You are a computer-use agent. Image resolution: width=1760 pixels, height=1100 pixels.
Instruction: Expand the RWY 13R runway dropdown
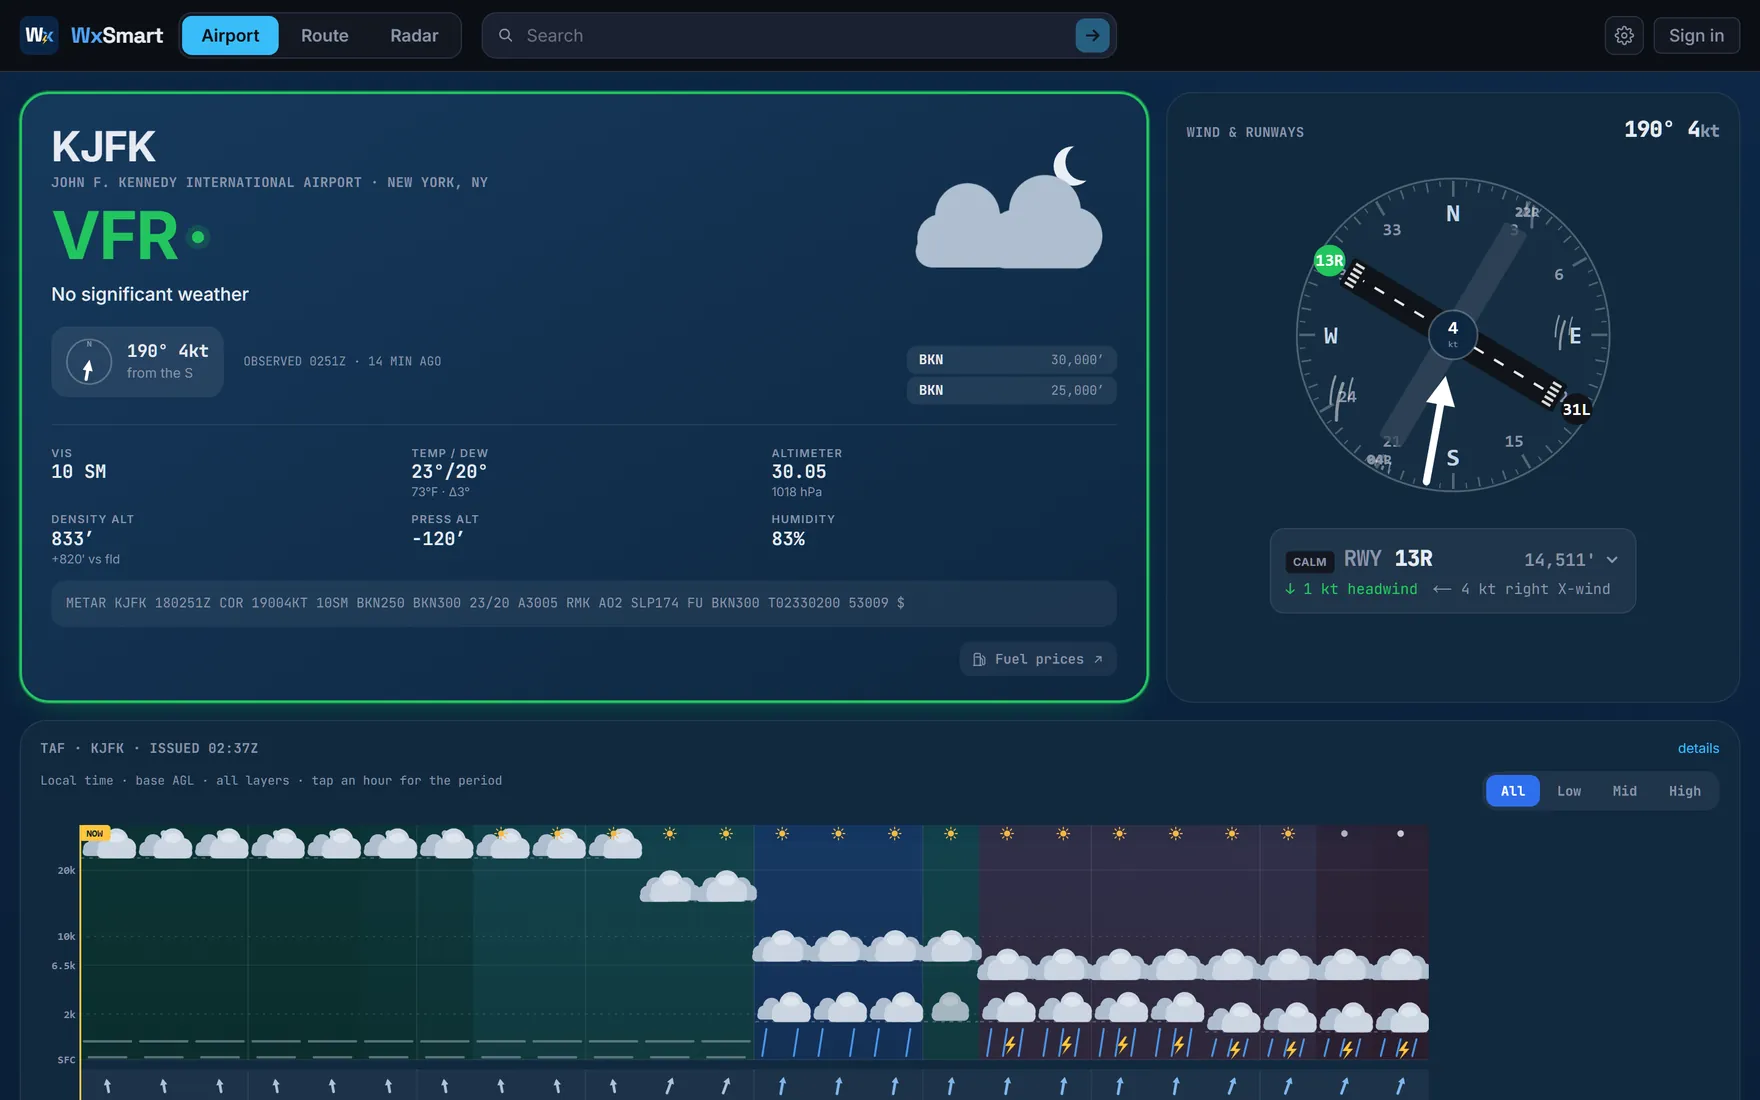pos(1612,560)
